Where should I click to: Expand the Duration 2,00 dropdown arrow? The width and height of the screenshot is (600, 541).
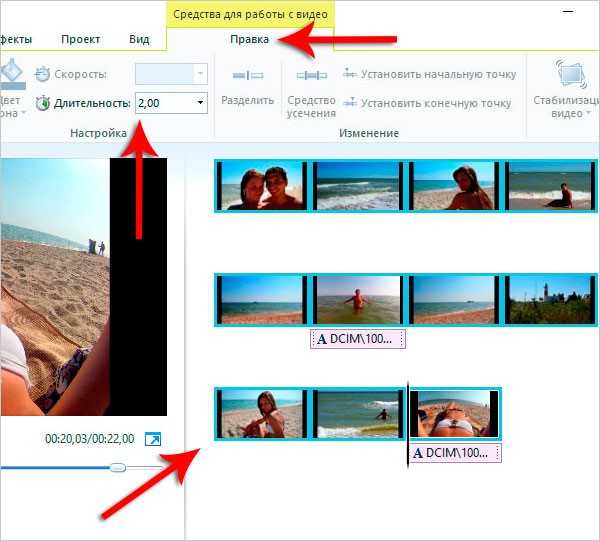coord(200,103)
